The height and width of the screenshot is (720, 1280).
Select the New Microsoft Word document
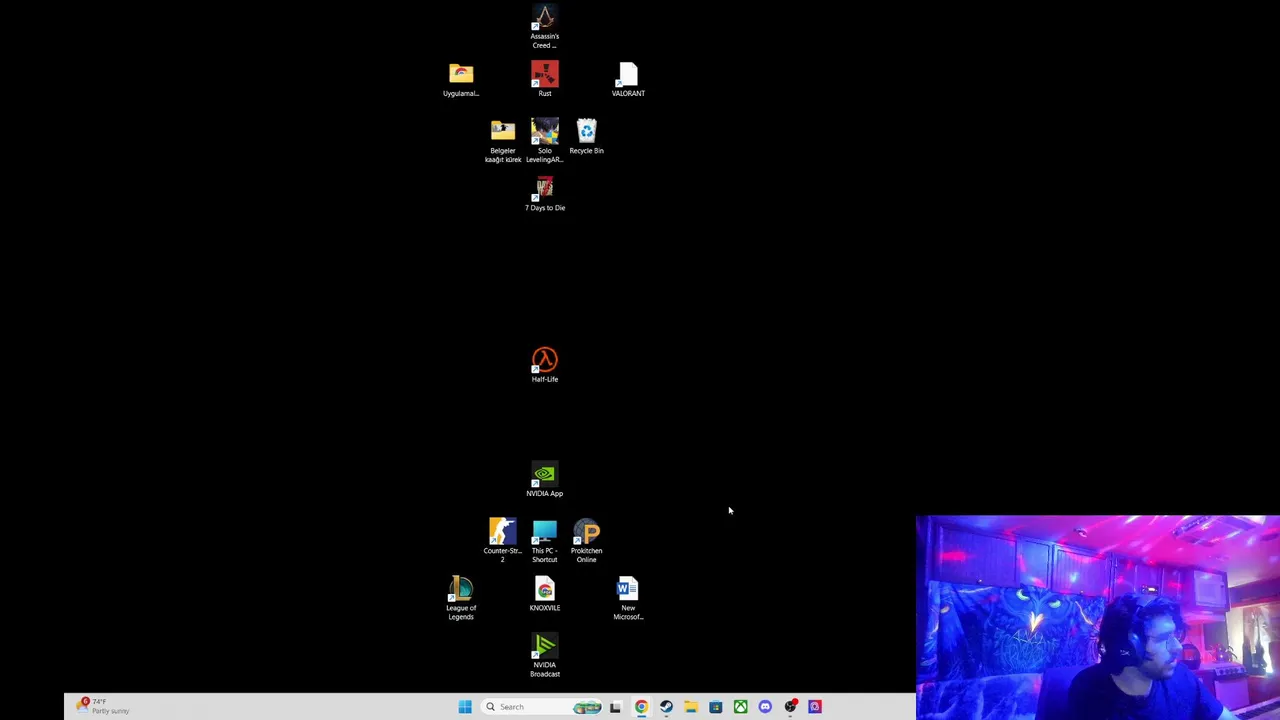point(628,598)
